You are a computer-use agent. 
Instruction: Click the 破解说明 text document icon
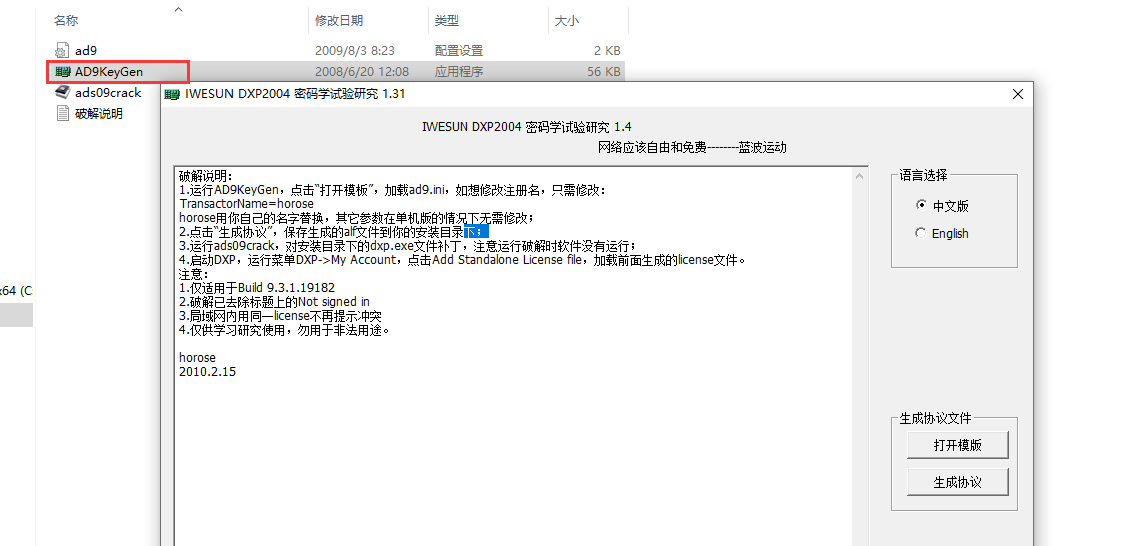pyautogui.click(x=63, y=114)
